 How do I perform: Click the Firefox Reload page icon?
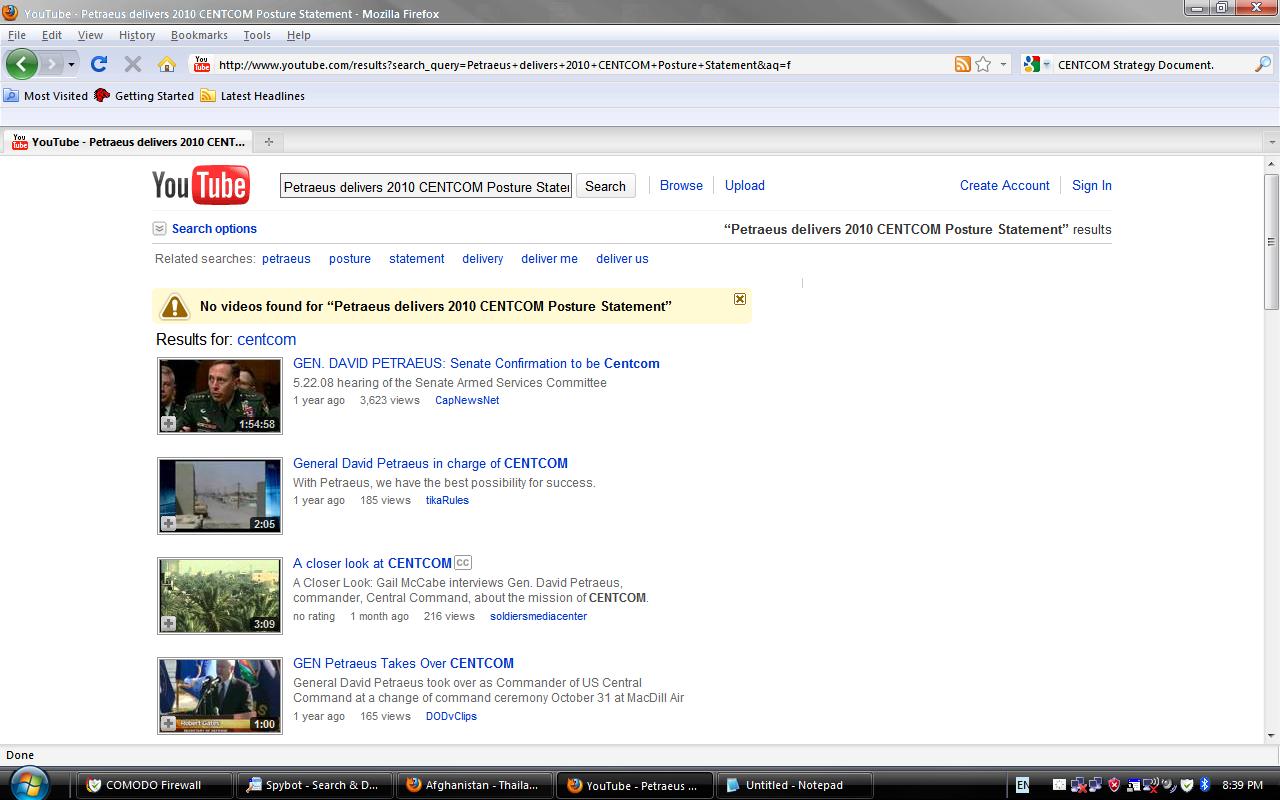click(x=98, y=64)
